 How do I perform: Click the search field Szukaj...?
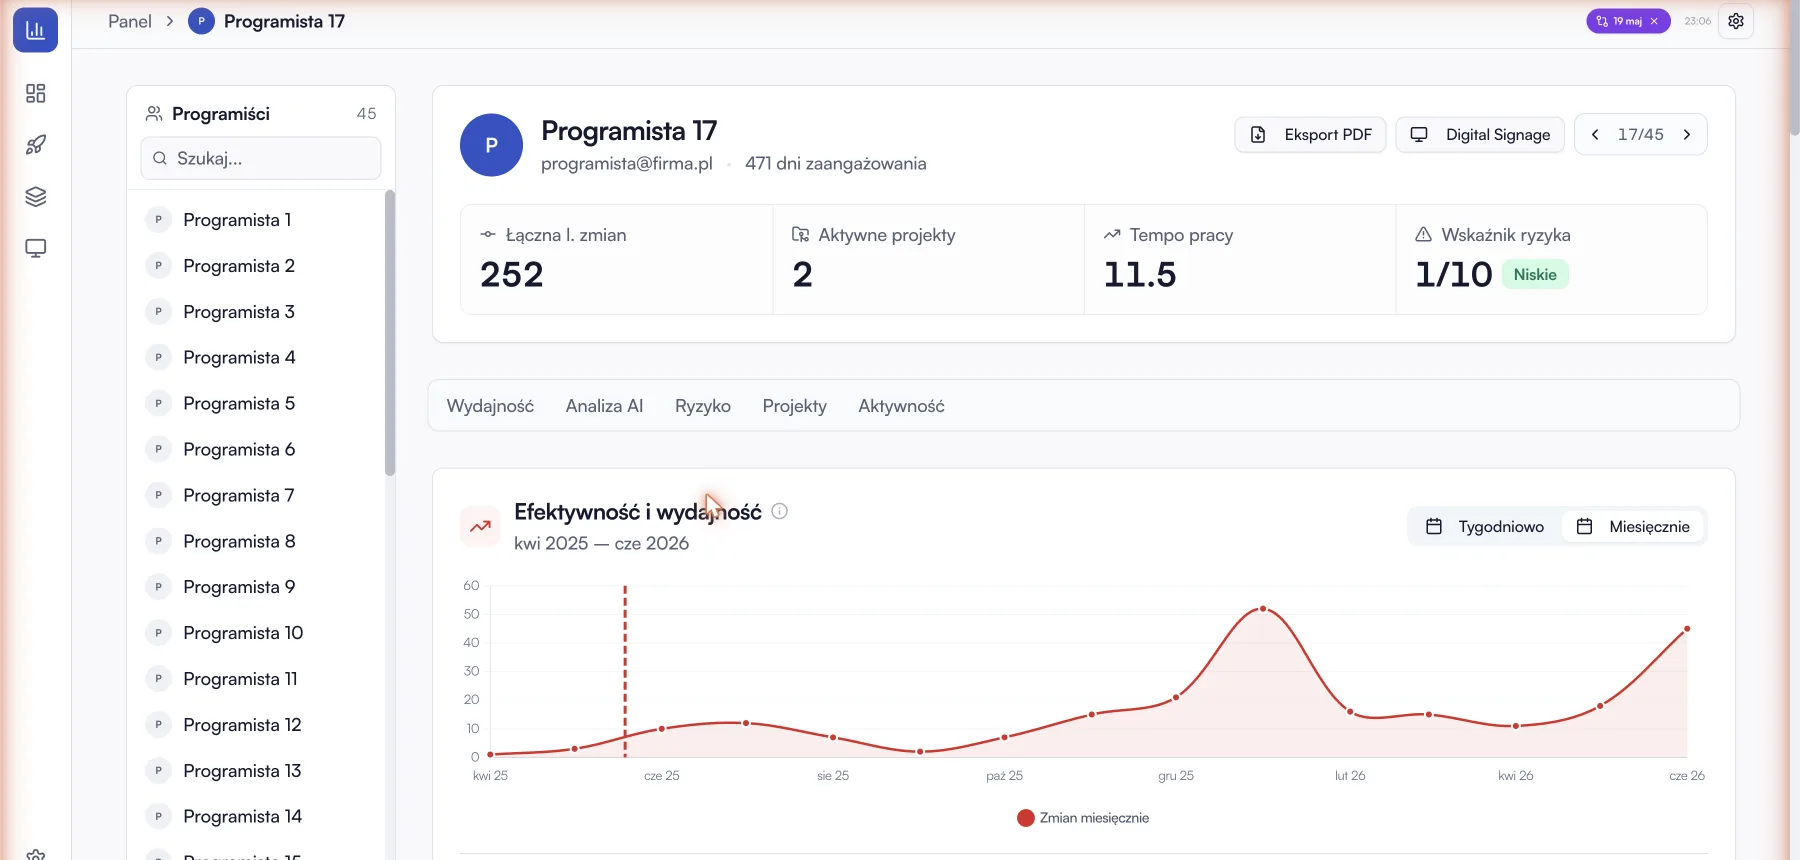coord(261,158)
